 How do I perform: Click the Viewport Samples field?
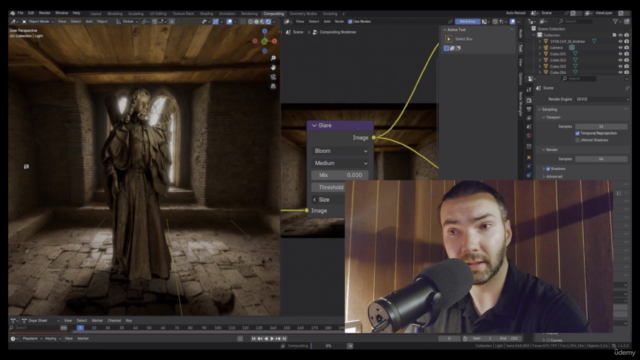click(601, 126)
